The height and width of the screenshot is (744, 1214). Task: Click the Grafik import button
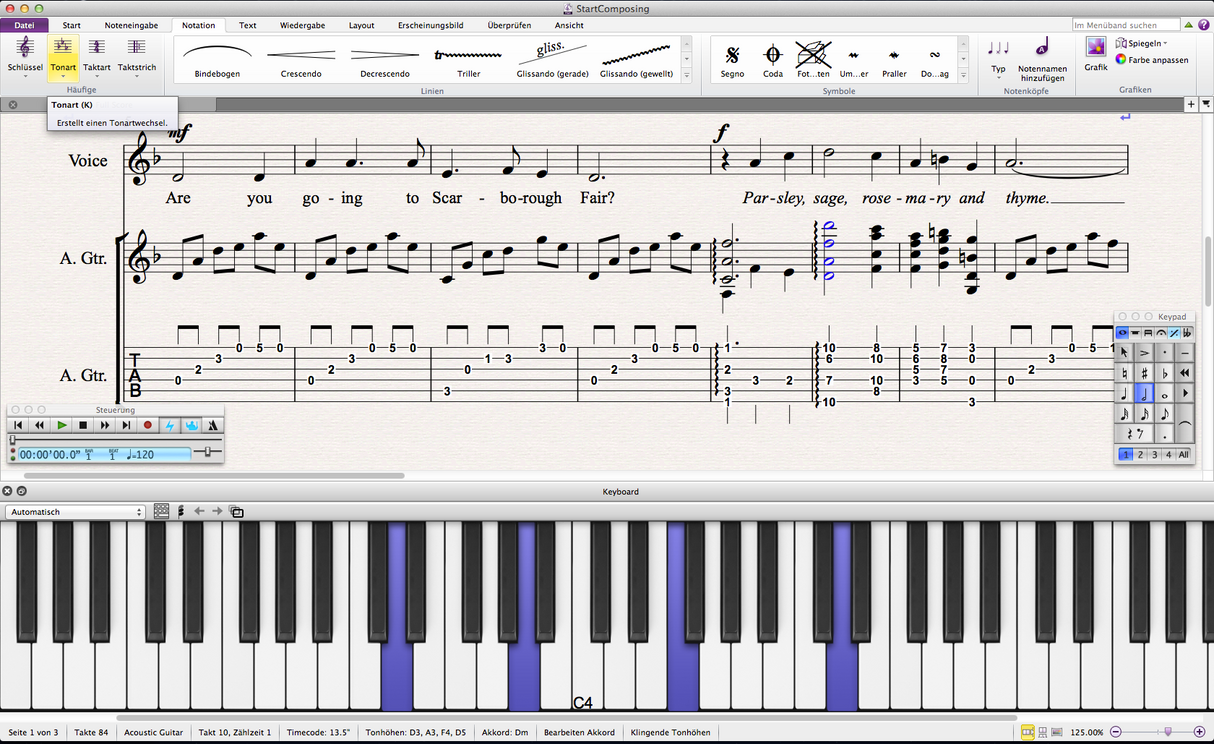tap(1096, 54)
